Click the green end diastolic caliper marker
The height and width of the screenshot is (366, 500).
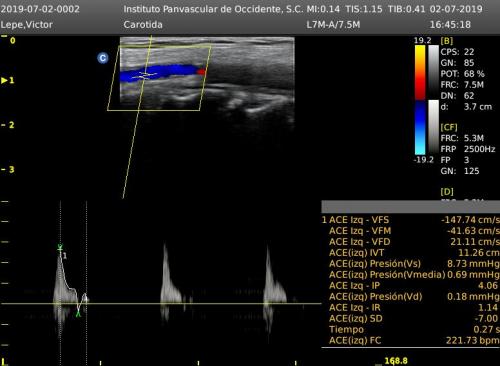tap(78, 314)
